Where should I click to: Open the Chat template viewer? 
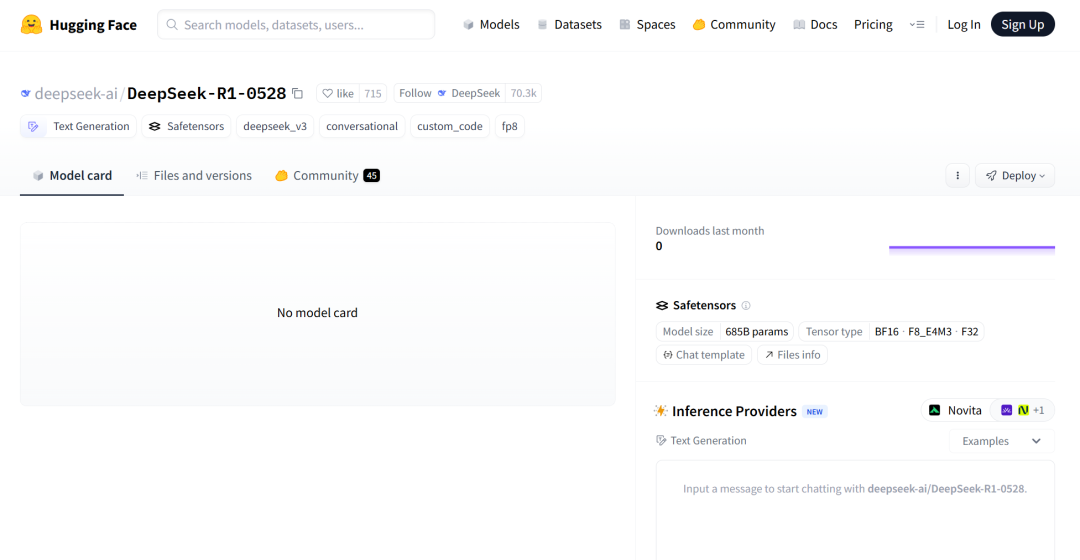703,355
